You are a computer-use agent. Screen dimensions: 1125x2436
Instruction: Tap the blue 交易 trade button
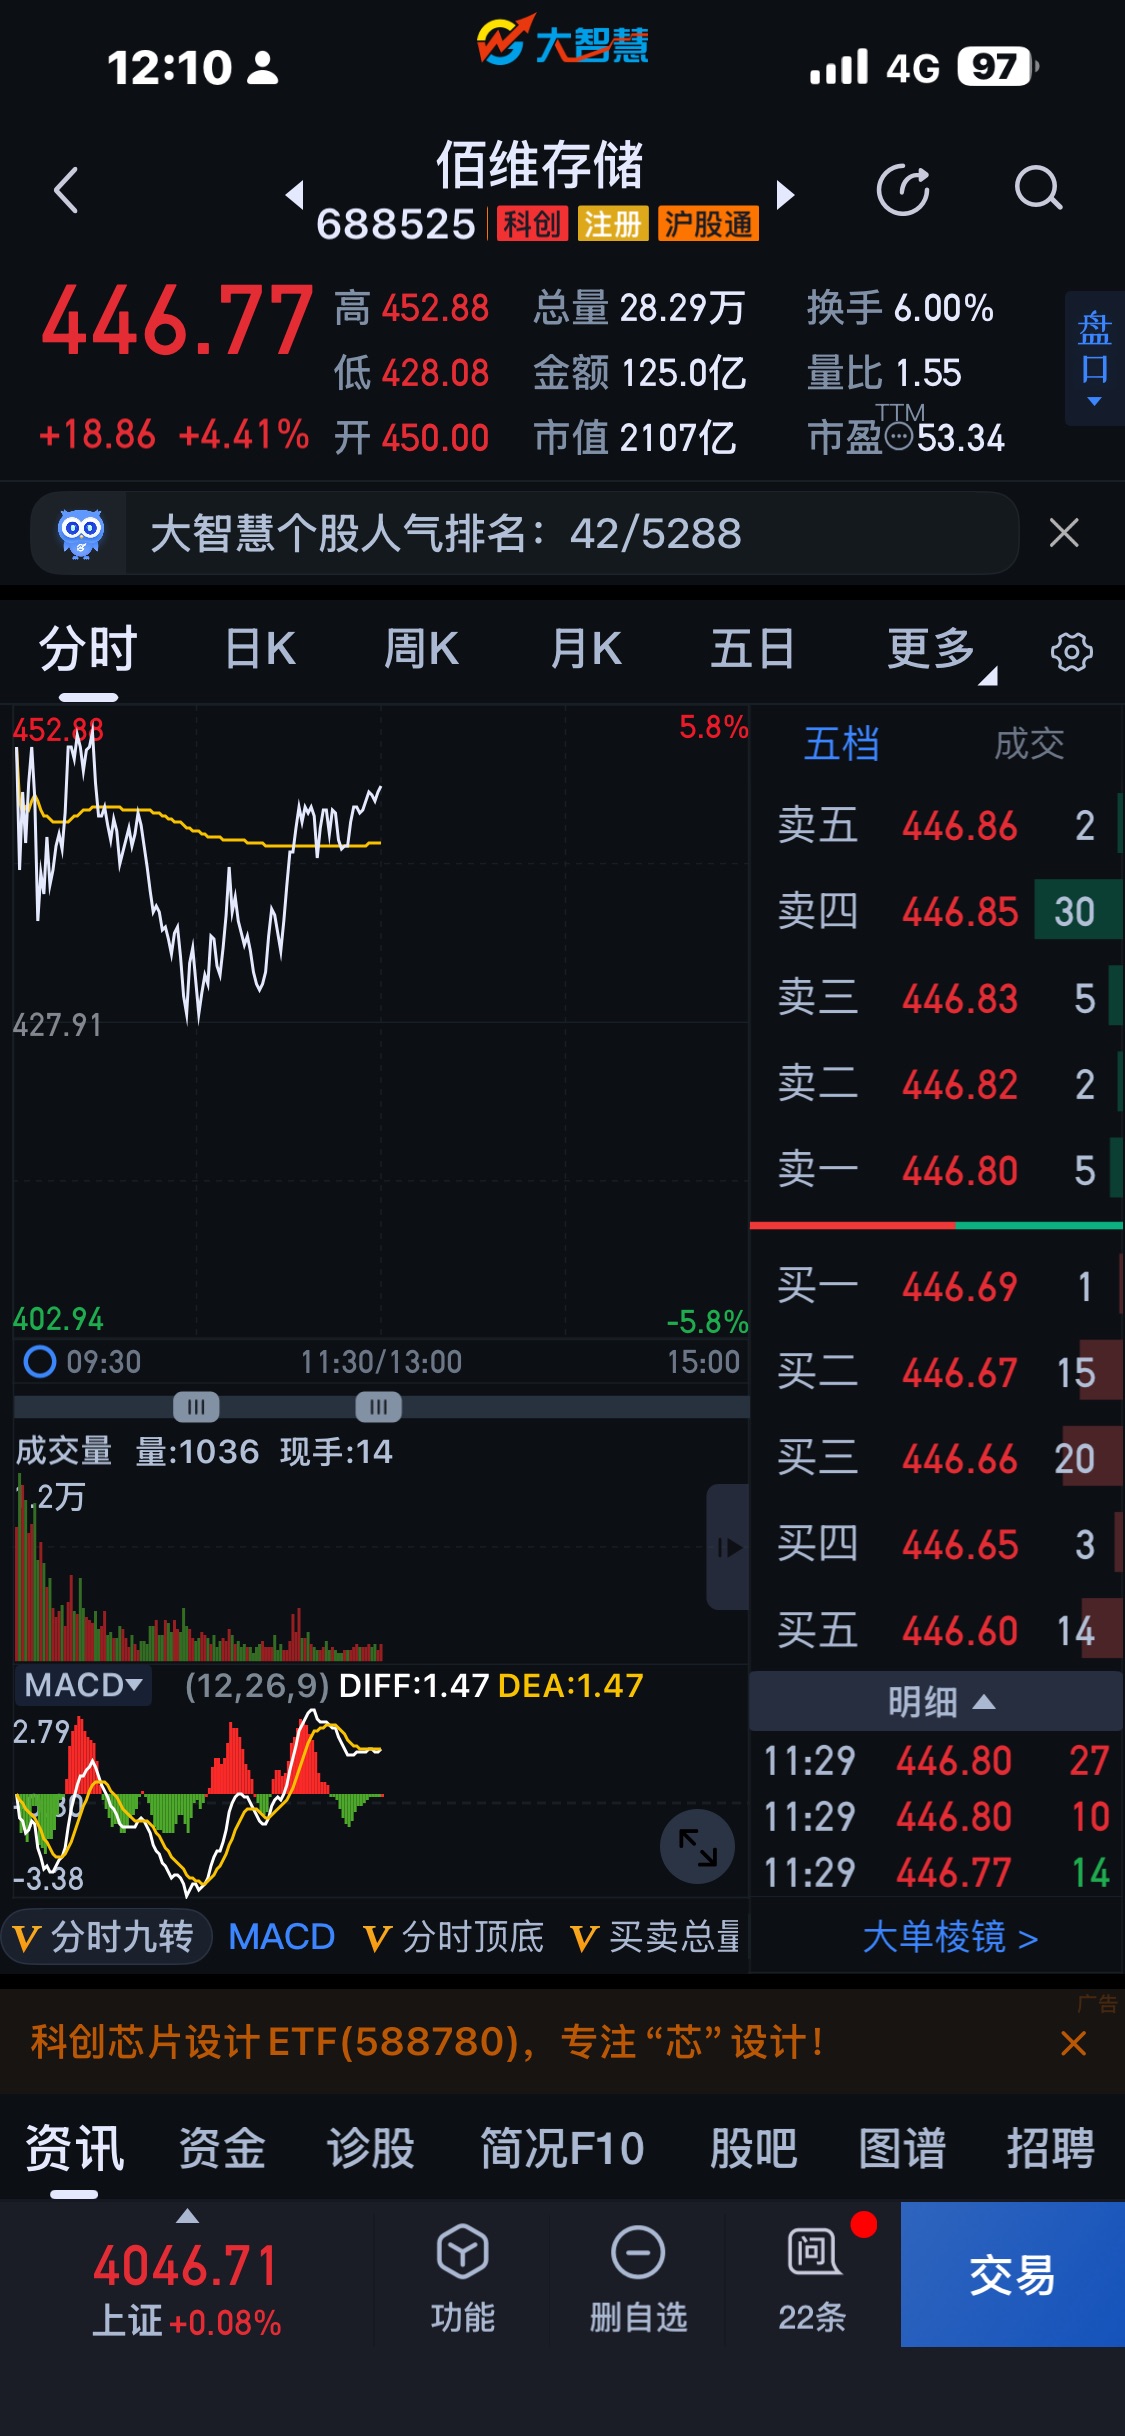click(x=1013, y=2274)
